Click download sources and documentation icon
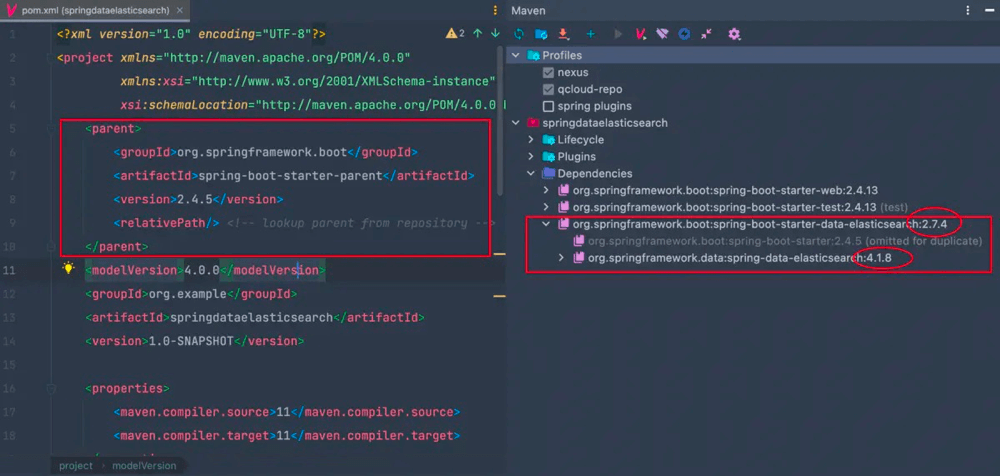 [x=563, y=34]
